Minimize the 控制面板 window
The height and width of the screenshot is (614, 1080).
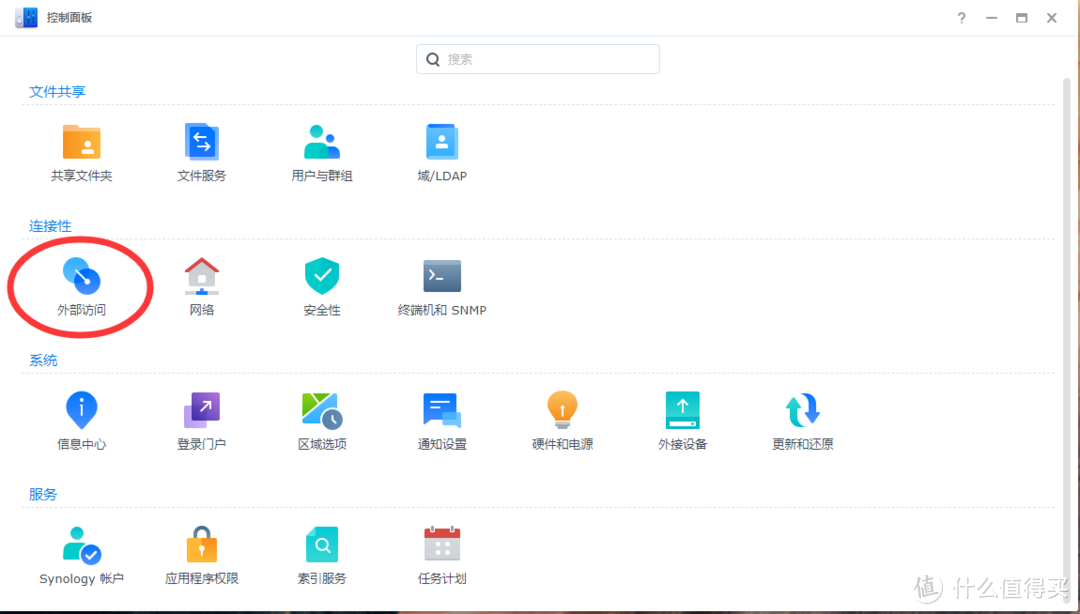point(991,18)
